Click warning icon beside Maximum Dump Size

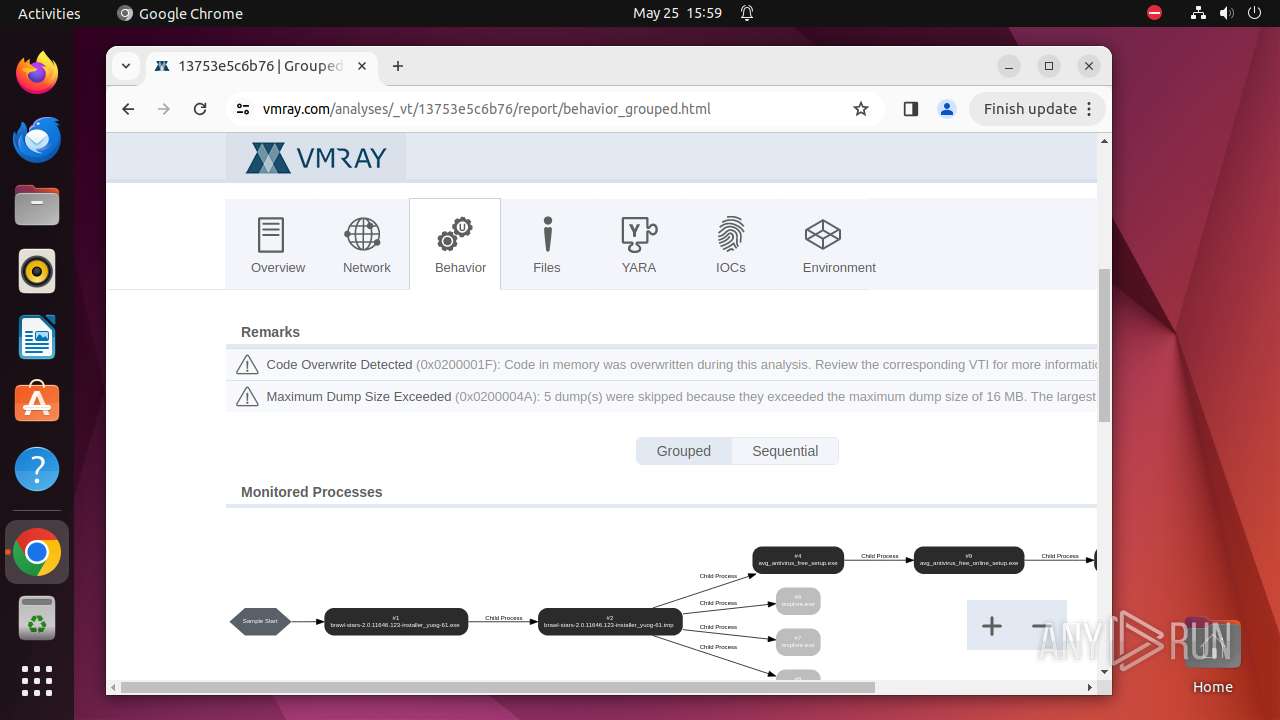click(247, 397)
